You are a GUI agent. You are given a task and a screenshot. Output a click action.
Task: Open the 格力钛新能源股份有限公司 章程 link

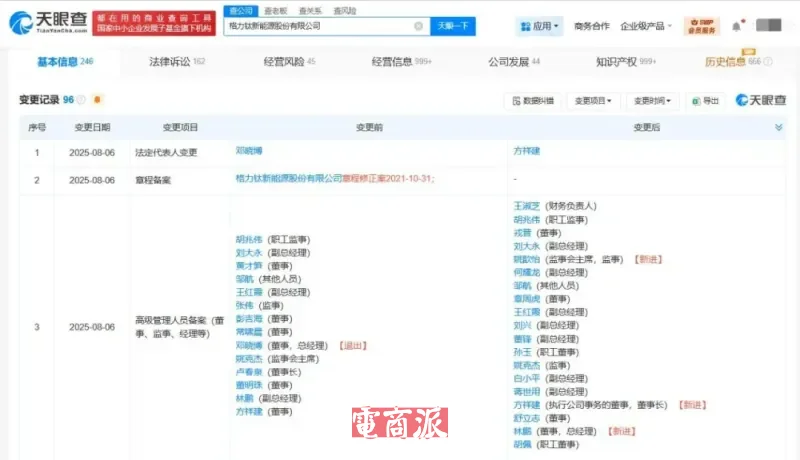[x=335, y=178]
